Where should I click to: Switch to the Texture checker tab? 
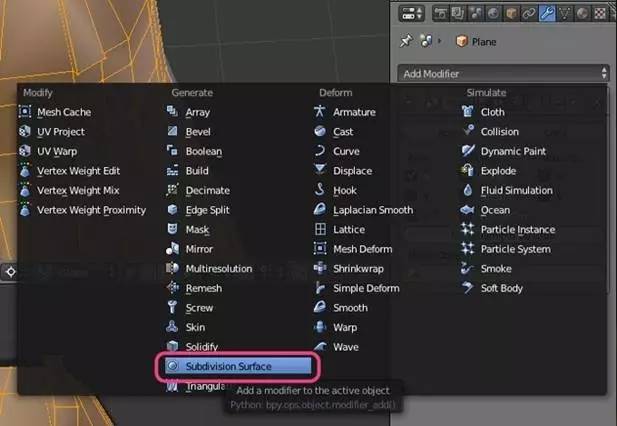[600, 13]
